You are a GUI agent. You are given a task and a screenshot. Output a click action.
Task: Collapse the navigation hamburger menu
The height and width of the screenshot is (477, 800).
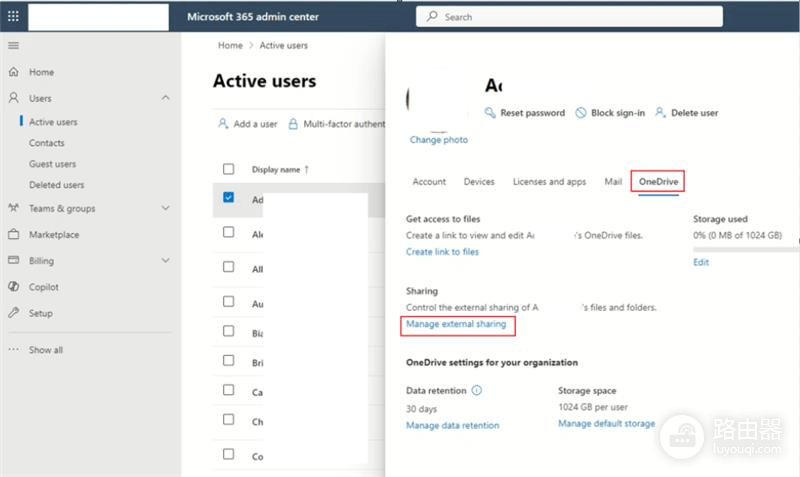click(x=13, y=45)
